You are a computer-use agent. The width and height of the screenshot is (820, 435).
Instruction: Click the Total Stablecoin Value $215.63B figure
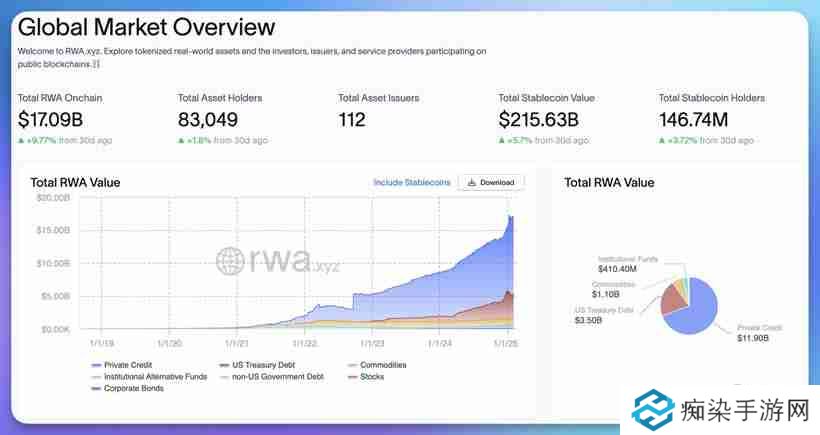click(545, 120)
